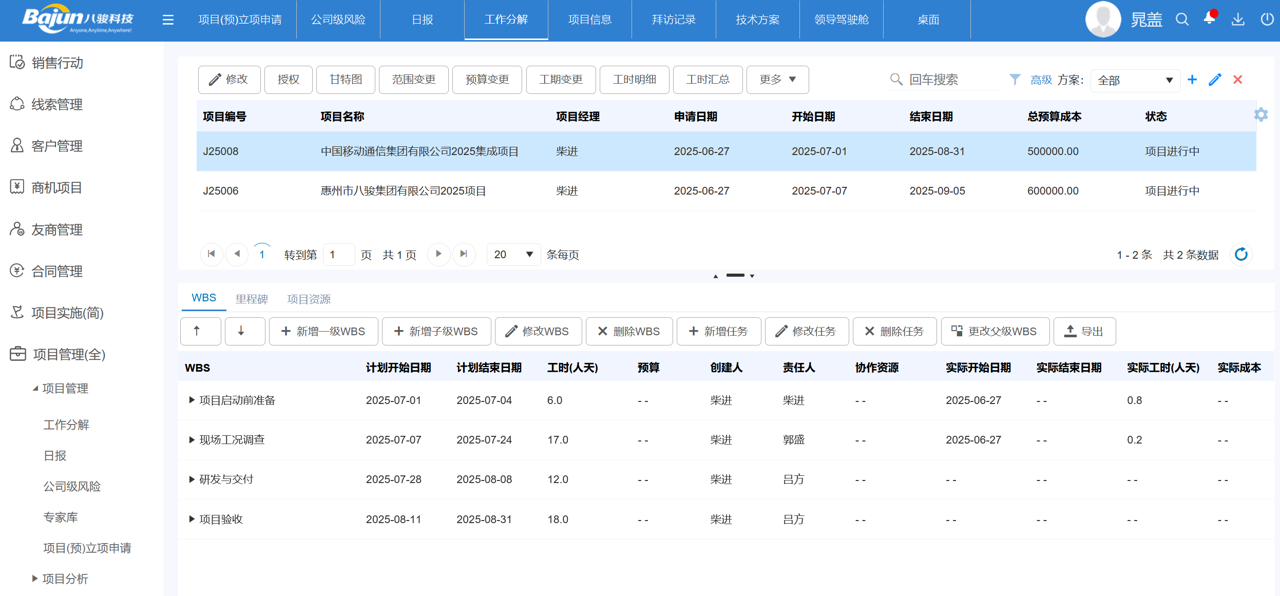Open the page size 20 dropdown
1280x596 pixels.
pyautogui.click(x=514, y=254)
